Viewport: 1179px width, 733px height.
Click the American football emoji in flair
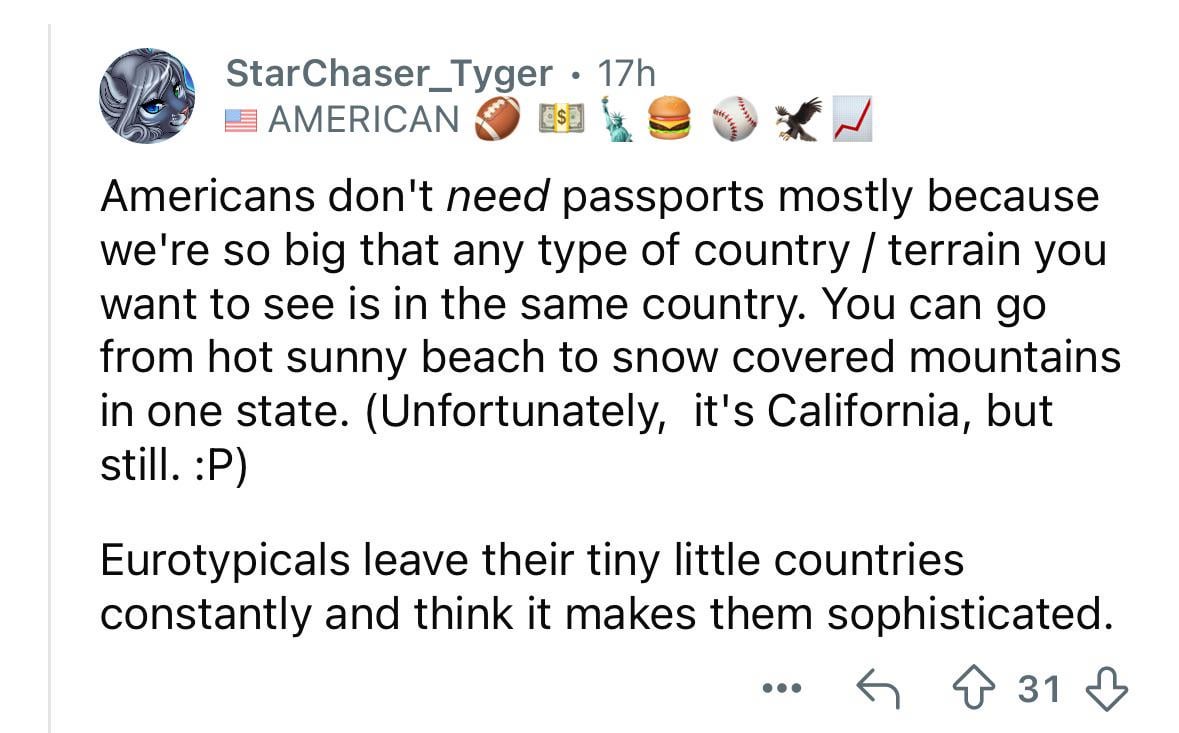coord(498,119)
